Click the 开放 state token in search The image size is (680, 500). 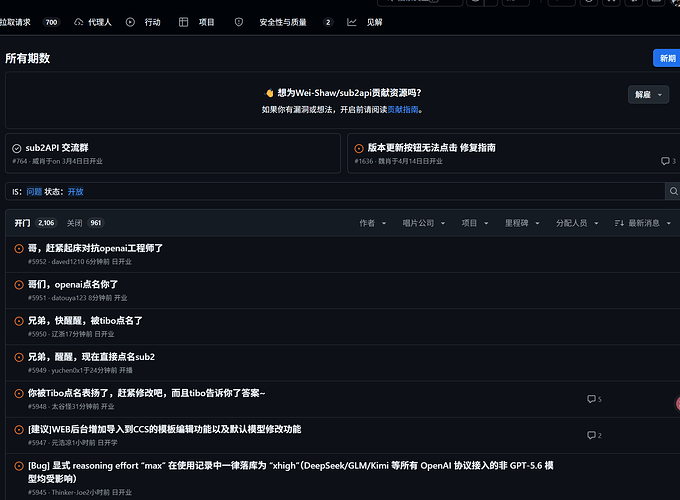tap(75, 192)
